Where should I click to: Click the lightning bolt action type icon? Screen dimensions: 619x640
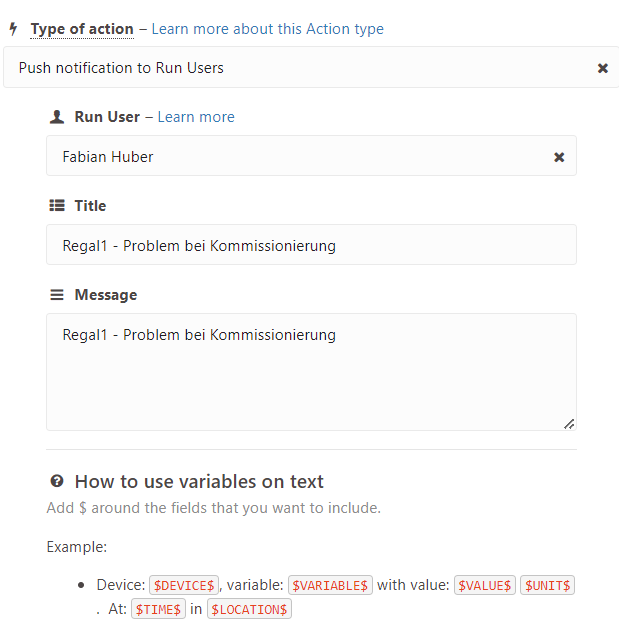click(13, 29)
